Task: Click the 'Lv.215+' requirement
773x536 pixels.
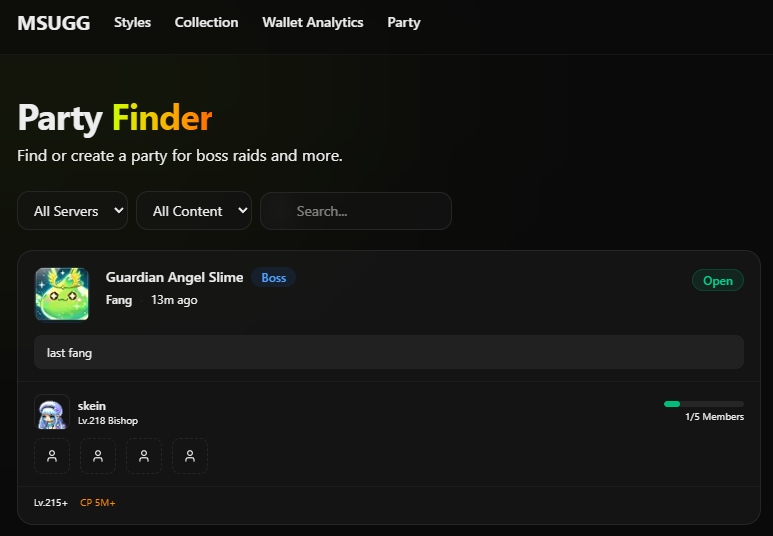Action: pos(51,502)
